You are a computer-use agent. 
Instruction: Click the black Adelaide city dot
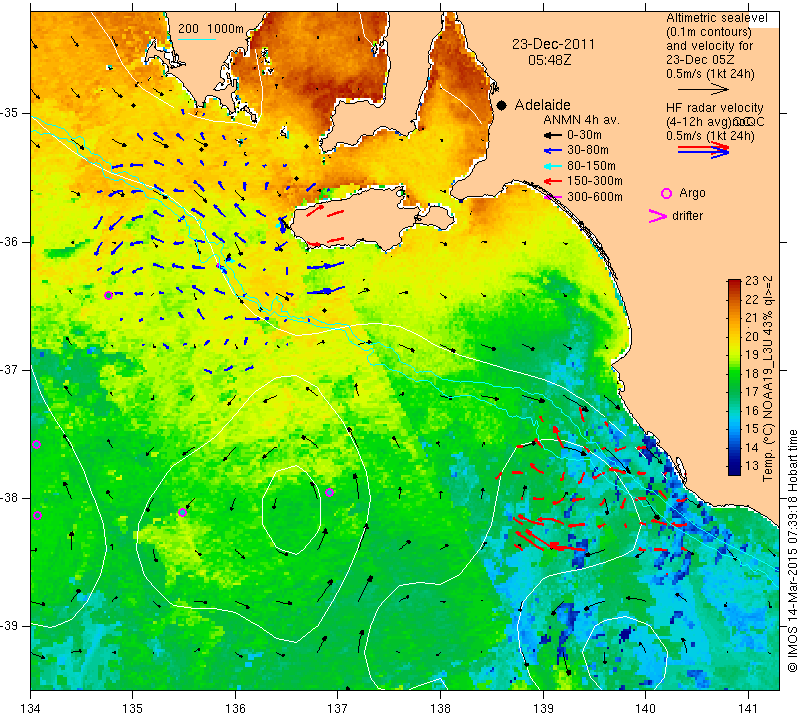502,105
